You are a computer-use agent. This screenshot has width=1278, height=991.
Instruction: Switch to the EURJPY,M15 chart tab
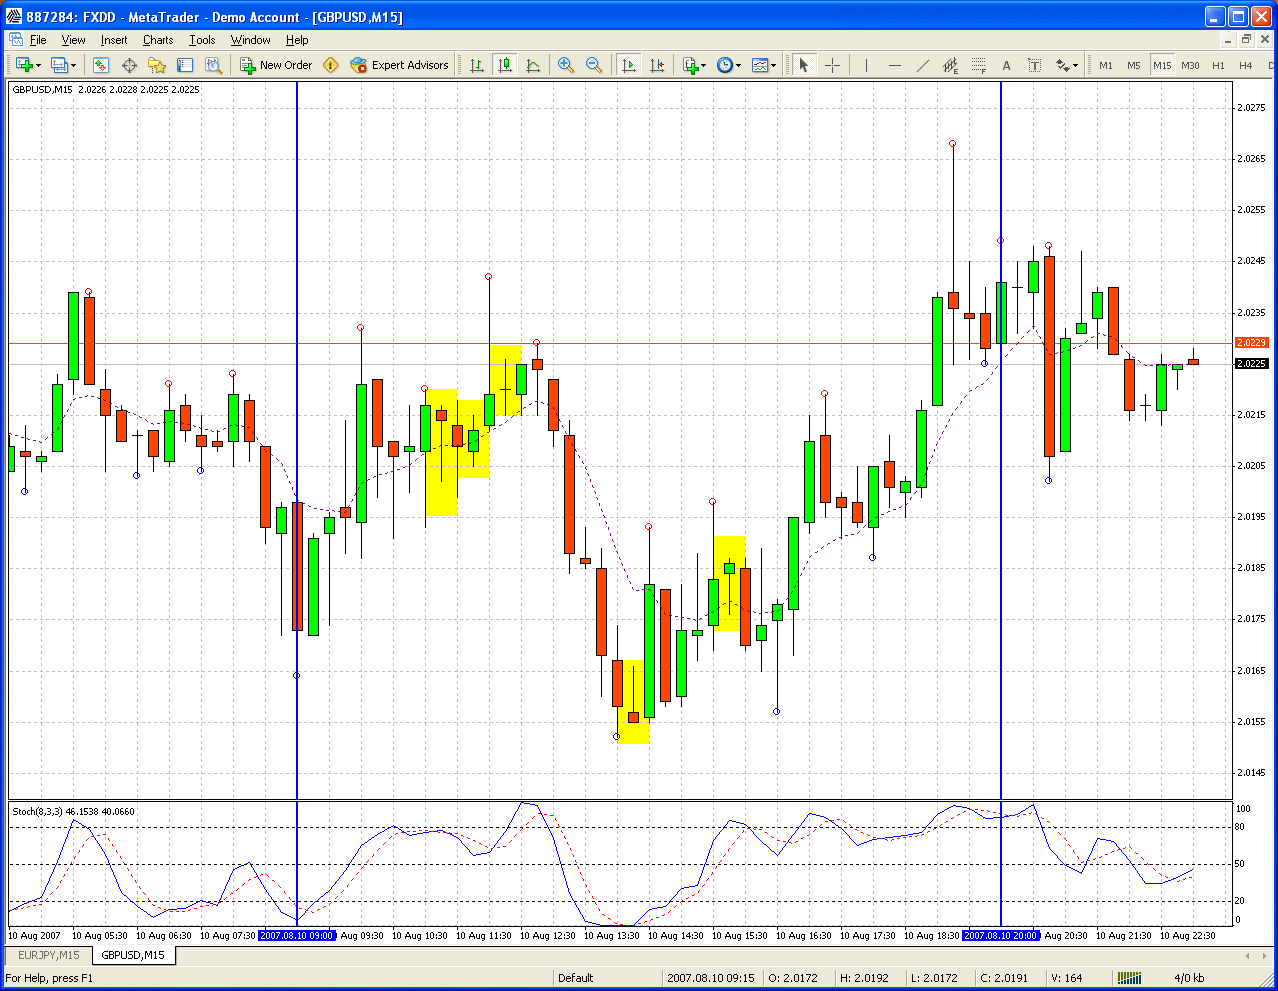48,955
